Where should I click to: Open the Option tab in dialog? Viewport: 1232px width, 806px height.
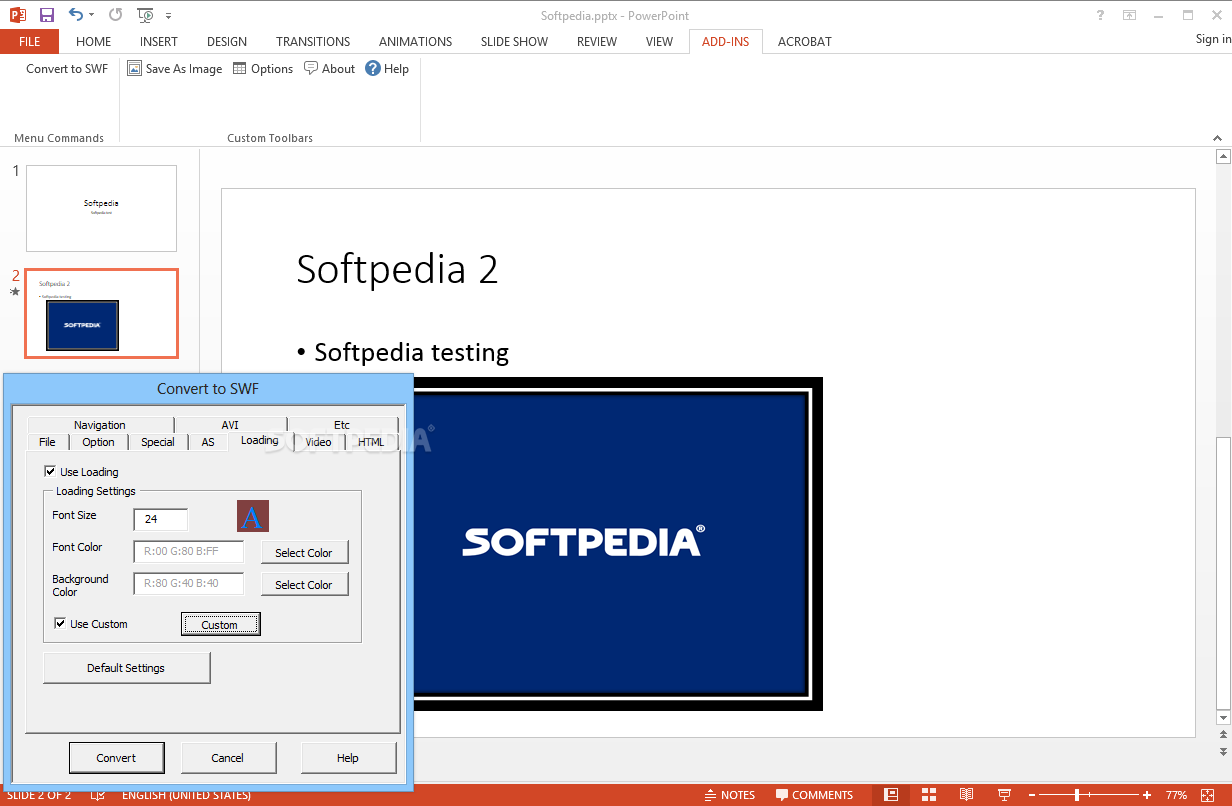[98, 442]
